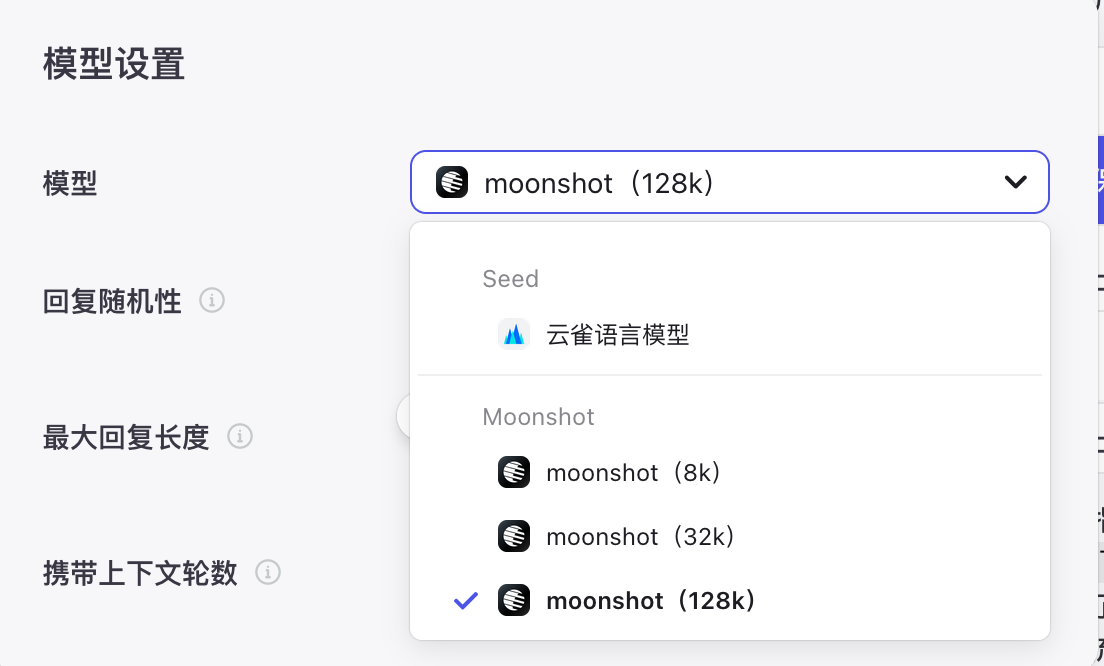Click the moonshot（128k）dropdown field

point(730,182)
